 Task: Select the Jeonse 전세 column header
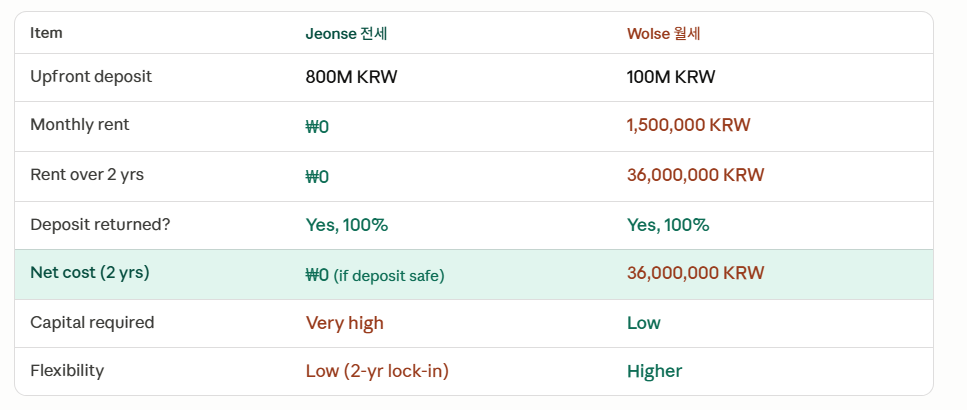pos(346,33)
